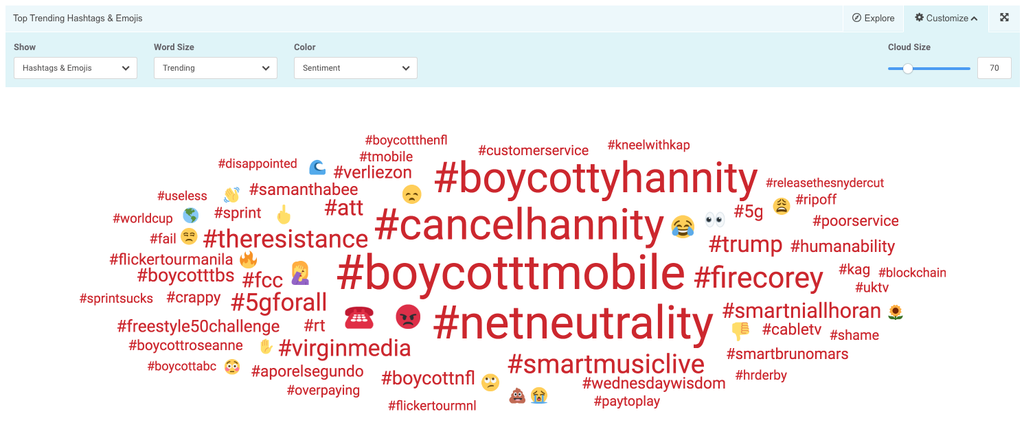
Task: Click the red telephone emoji
Action: click(359, 318)
